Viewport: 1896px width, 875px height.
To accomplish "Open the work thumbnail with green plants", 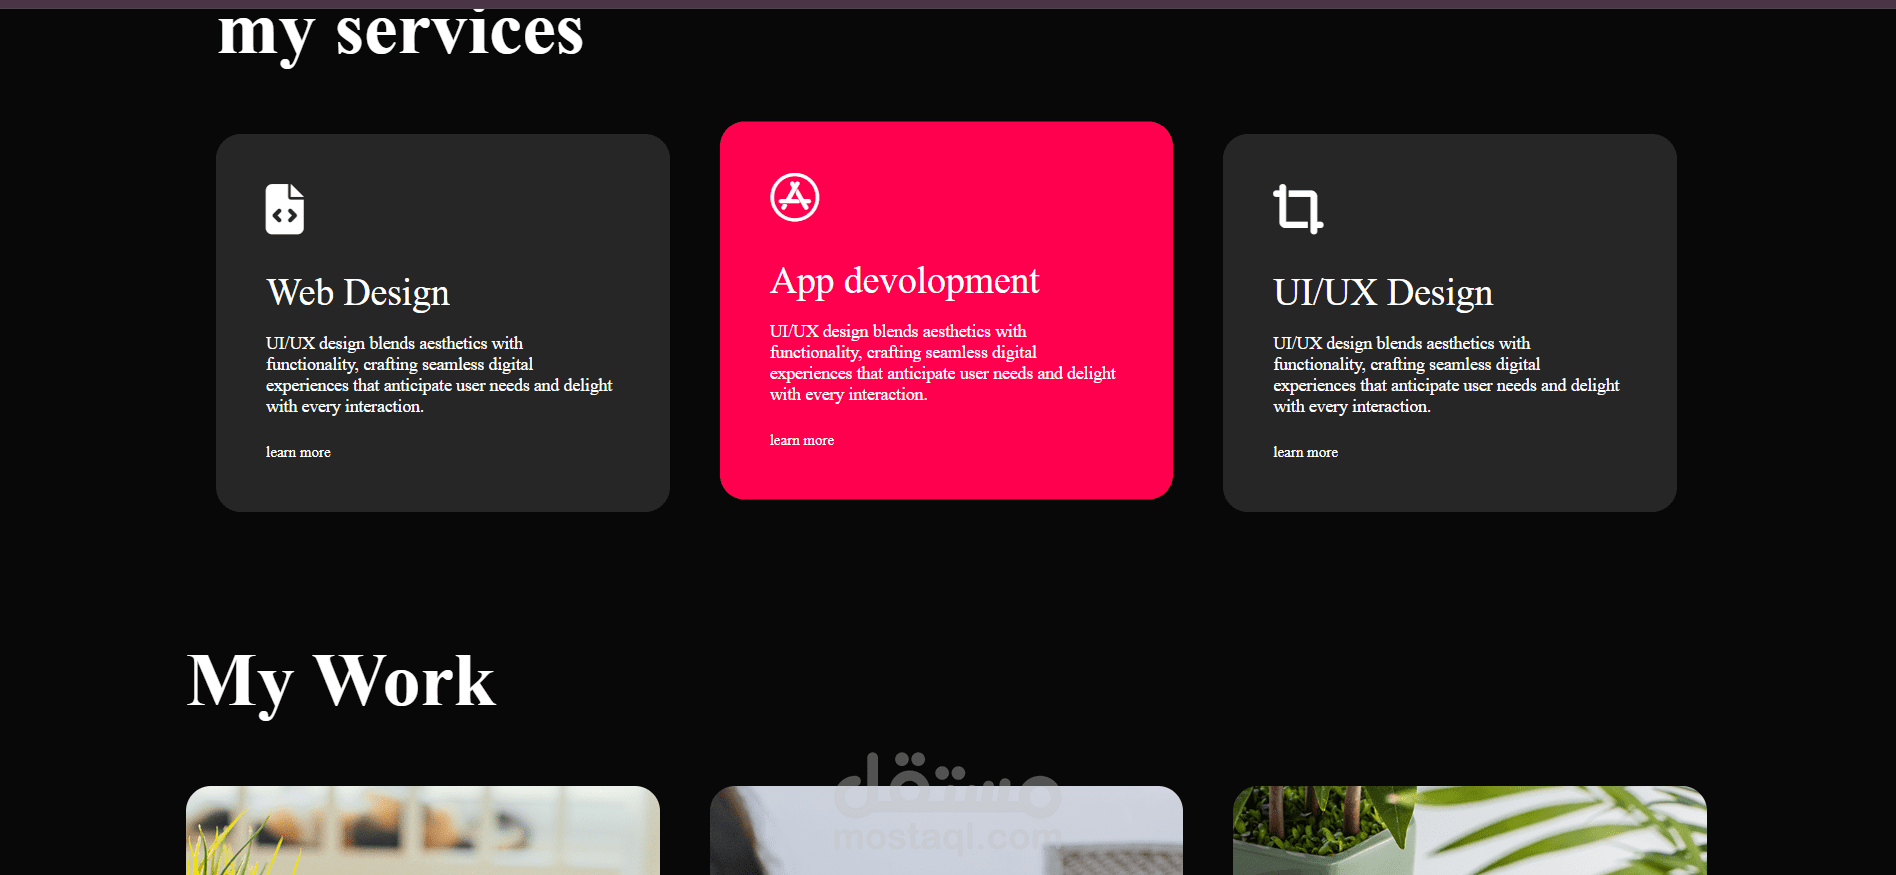I will 1470,831.
